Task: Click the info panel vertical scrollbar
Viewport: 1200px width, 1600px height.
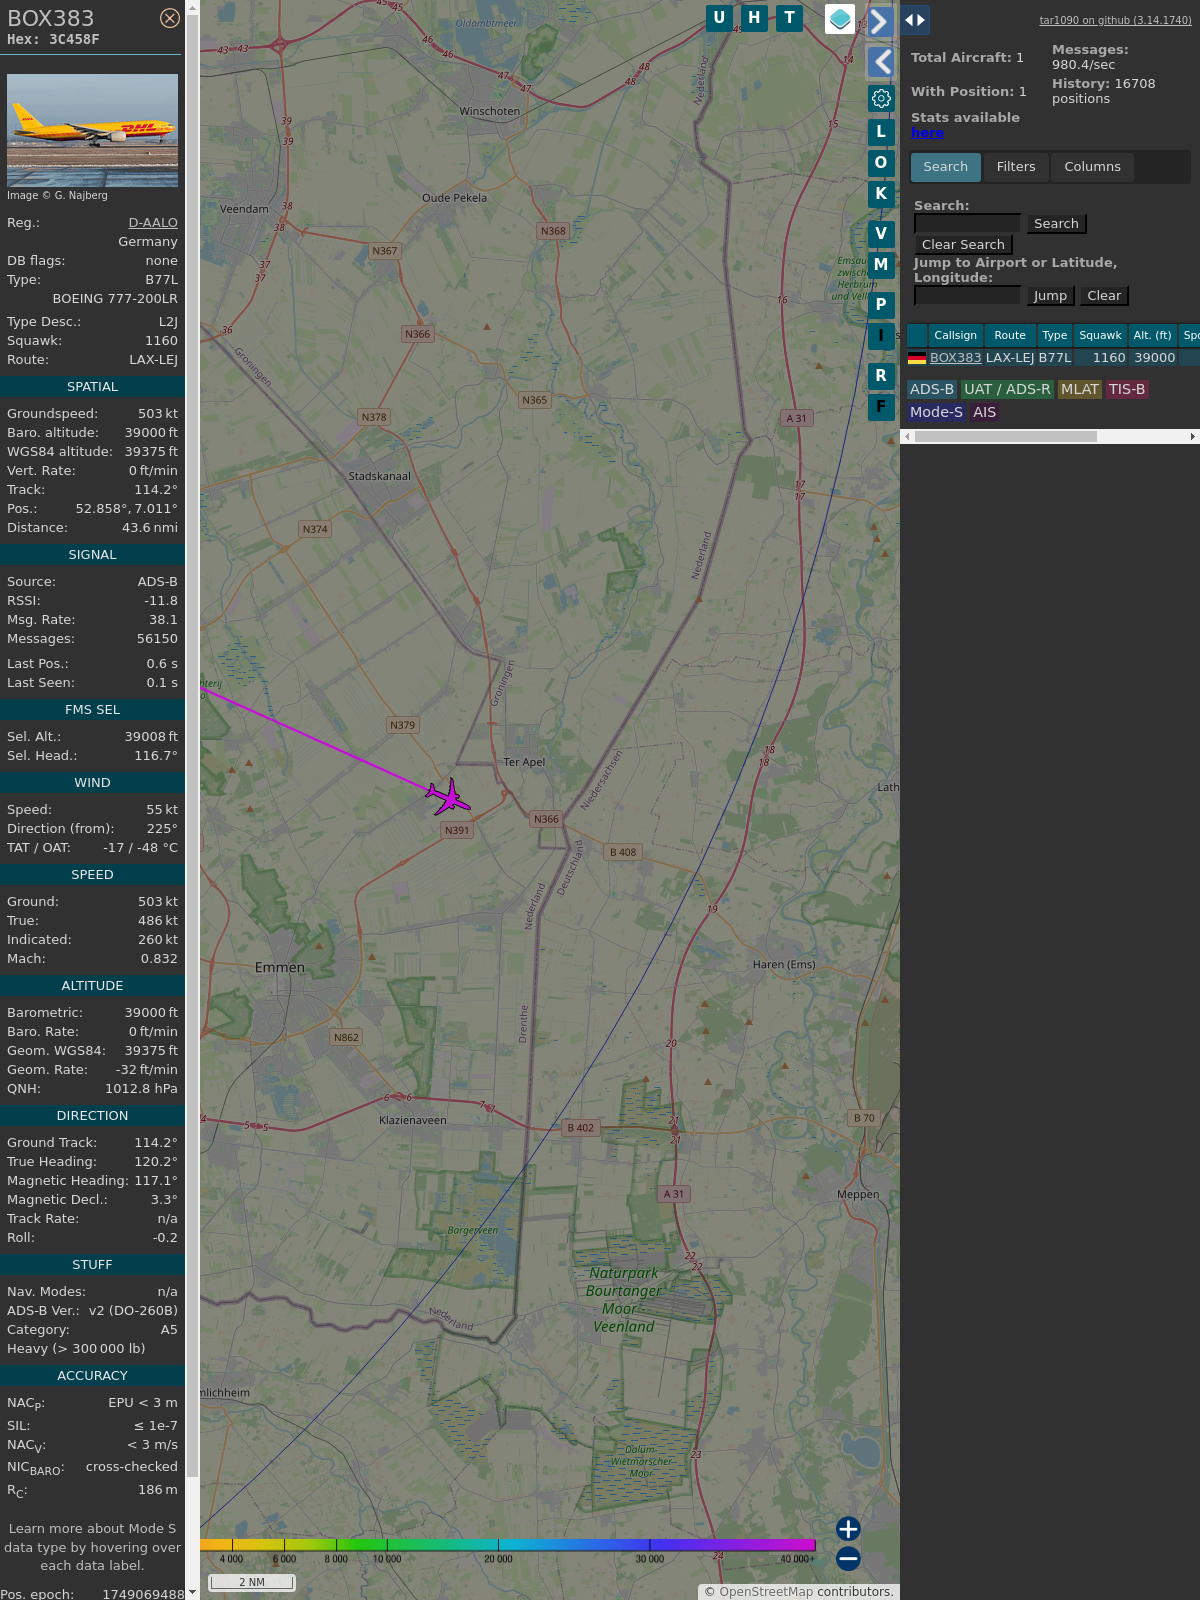Action: point(192,745)
